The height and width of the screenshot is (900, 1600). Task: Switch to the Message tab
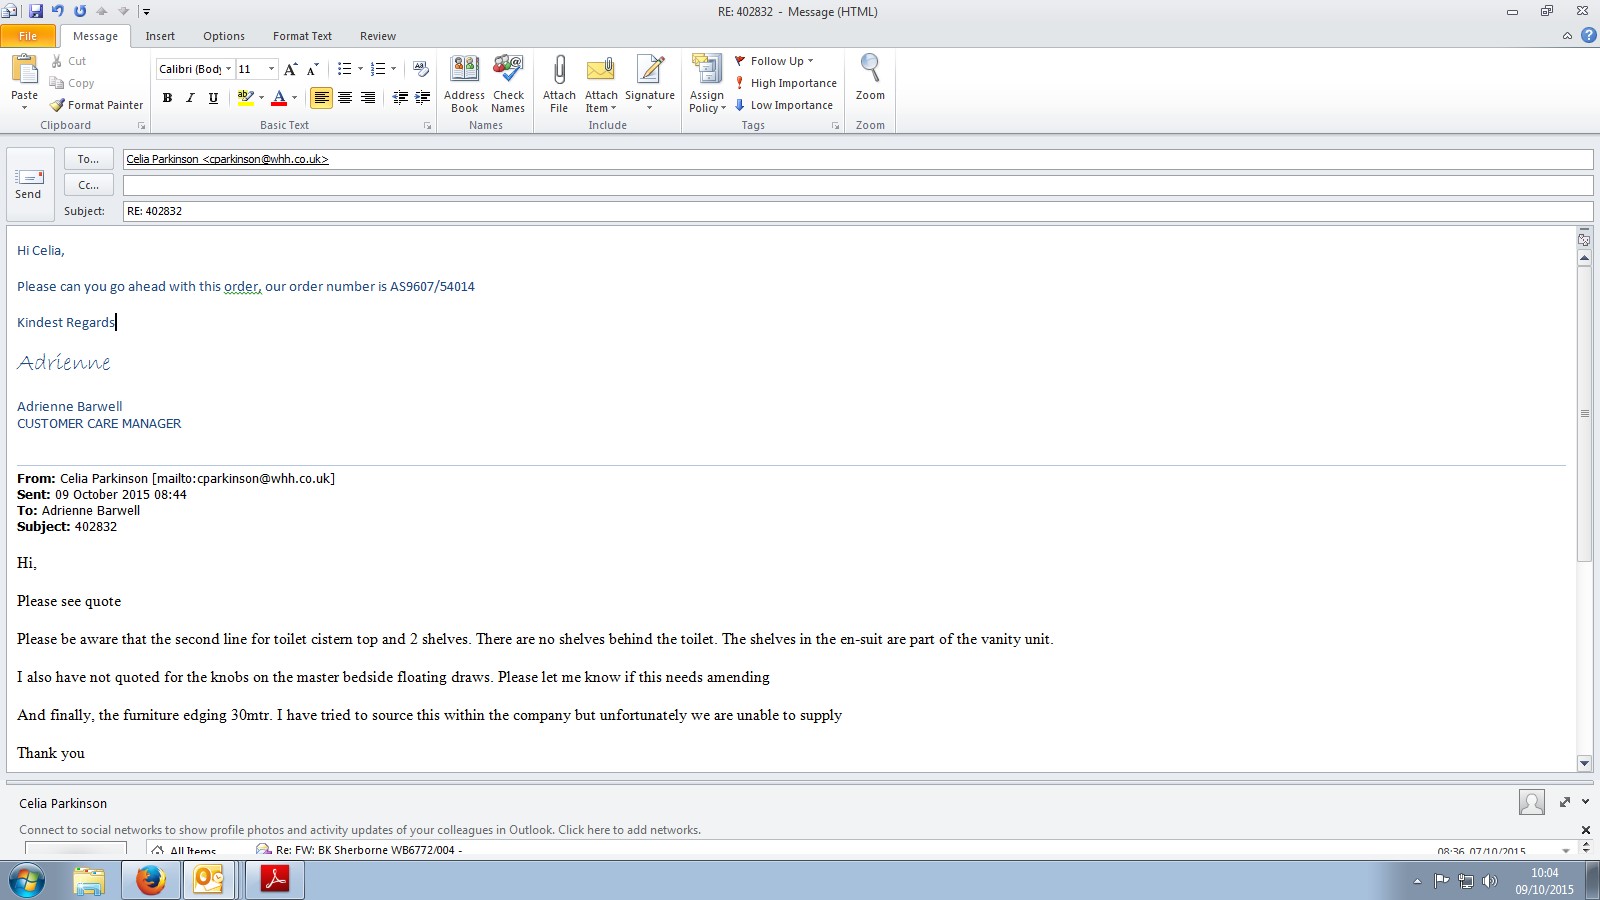(x=95, y=36)
